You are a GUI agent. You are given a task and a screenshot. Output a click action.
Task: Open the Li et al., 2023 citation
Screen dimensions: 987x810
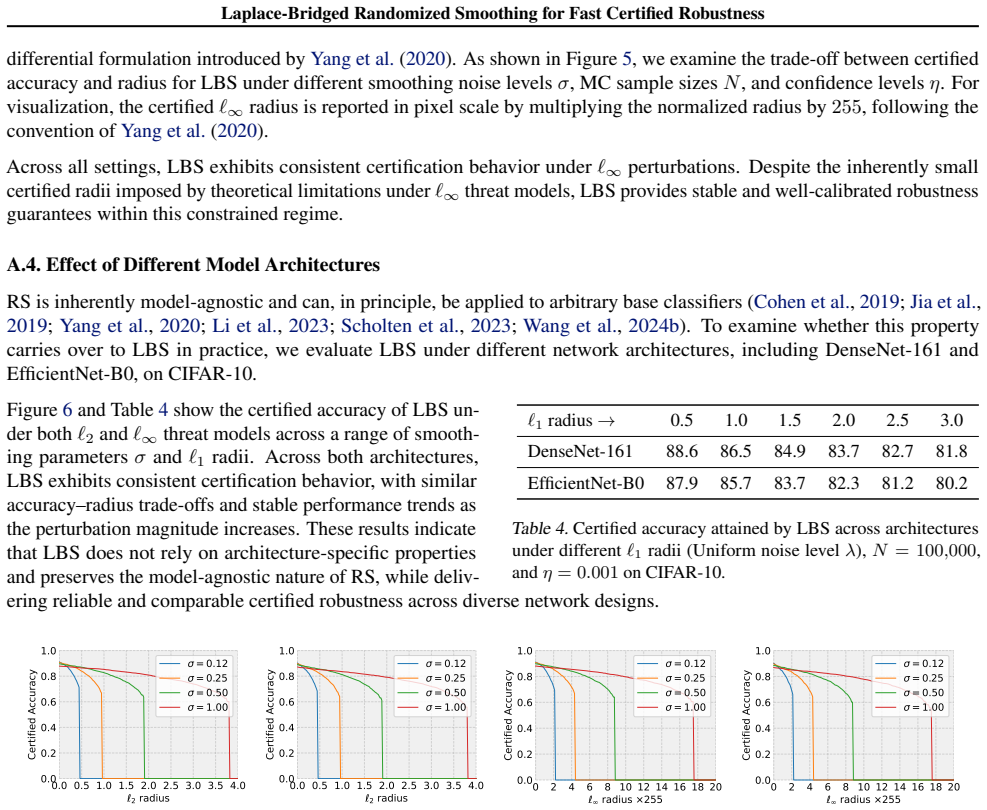click(270, 326)
